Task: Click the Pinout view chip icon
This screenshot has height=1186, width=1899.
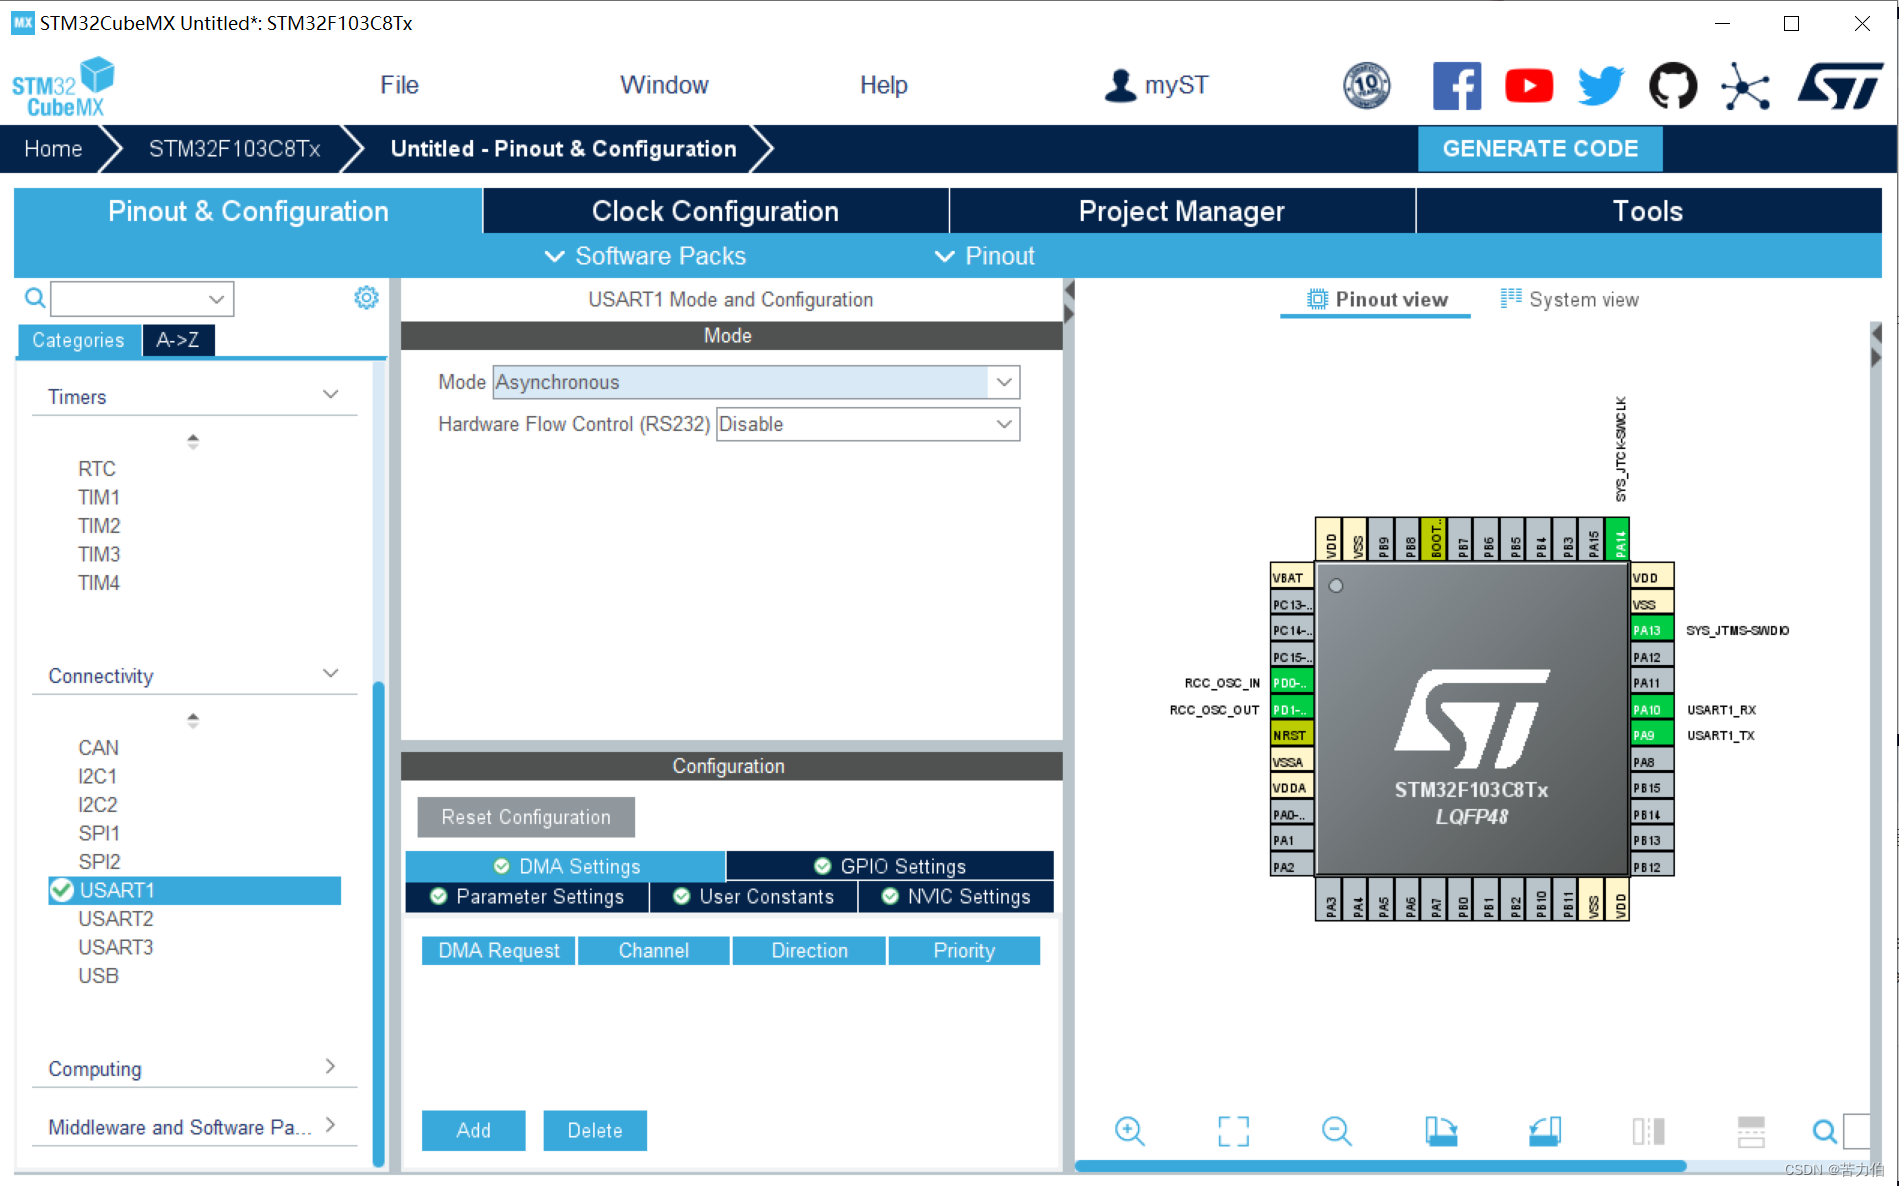Action: [x=1317, y=299]
